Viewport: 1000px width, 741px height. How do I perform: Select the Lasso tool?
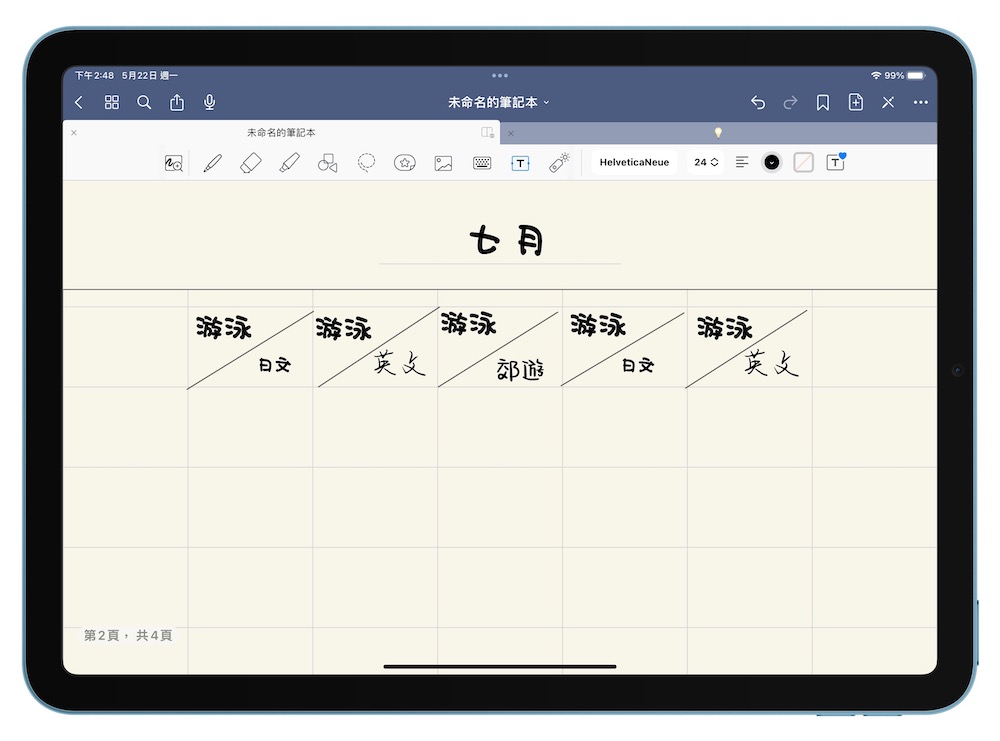(366, 163)
